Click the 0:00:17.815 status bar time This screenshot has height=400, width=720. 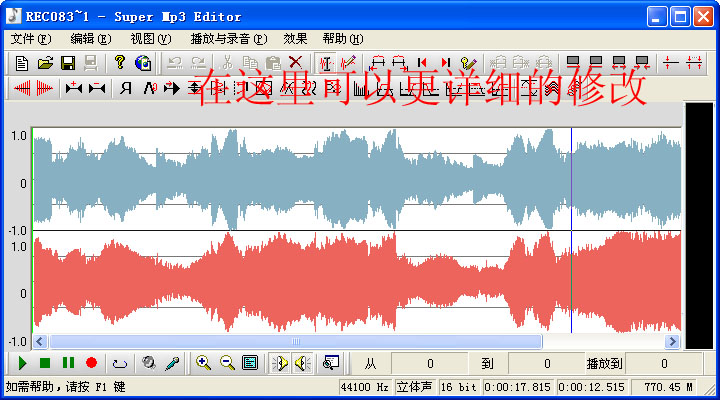coord(518,387)
